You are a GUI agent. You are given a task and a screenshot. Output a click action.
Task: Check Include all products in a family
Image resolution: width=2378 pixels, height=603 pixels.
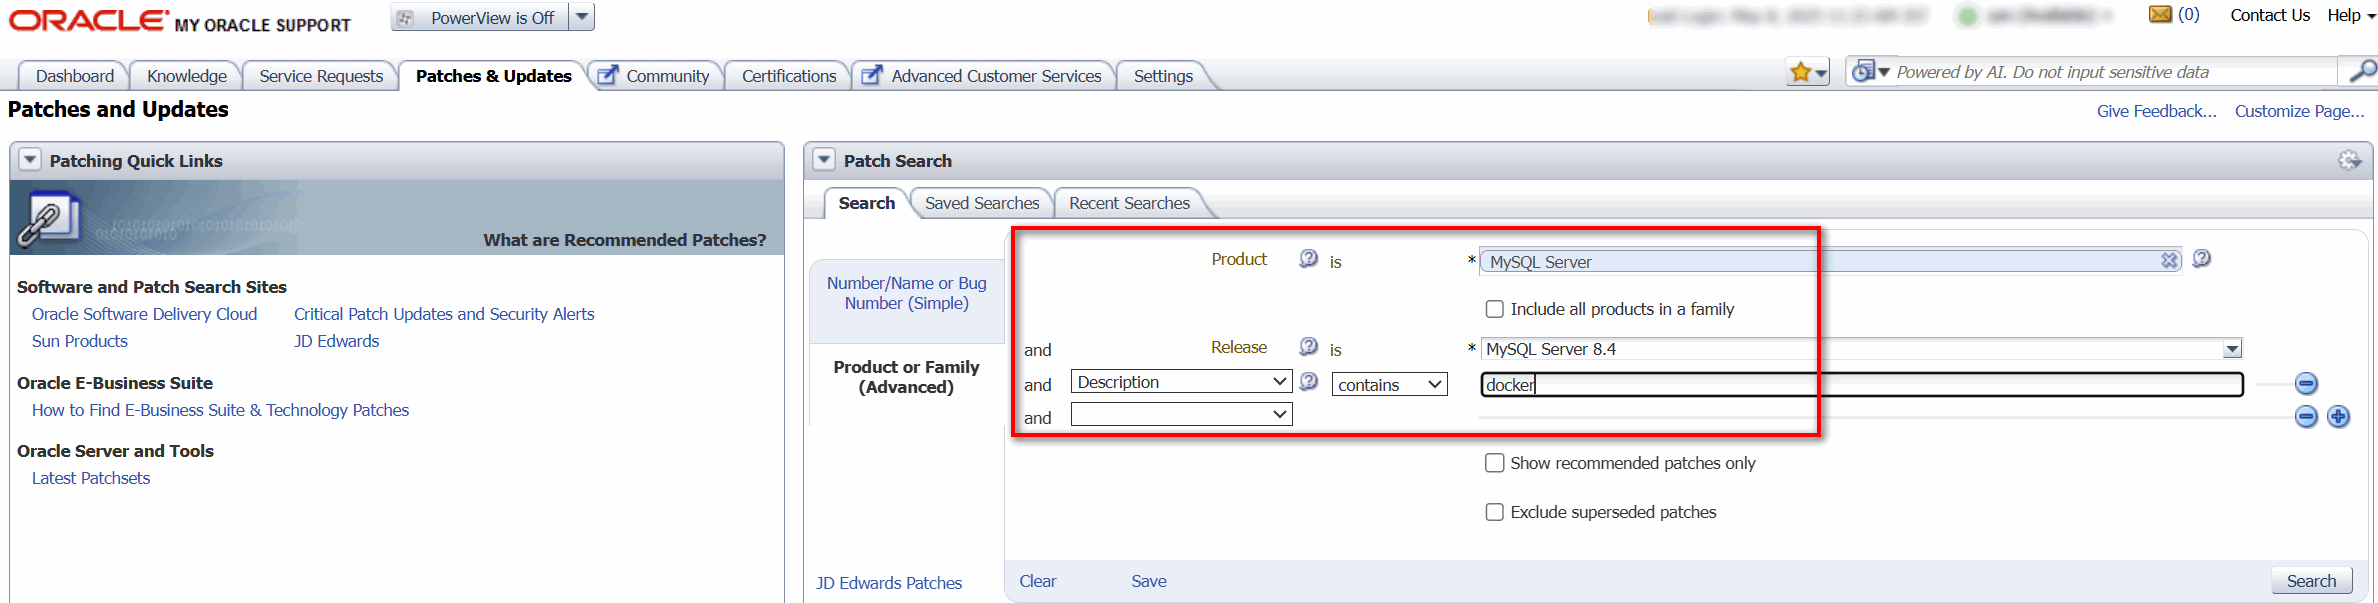coord(1494,309)
